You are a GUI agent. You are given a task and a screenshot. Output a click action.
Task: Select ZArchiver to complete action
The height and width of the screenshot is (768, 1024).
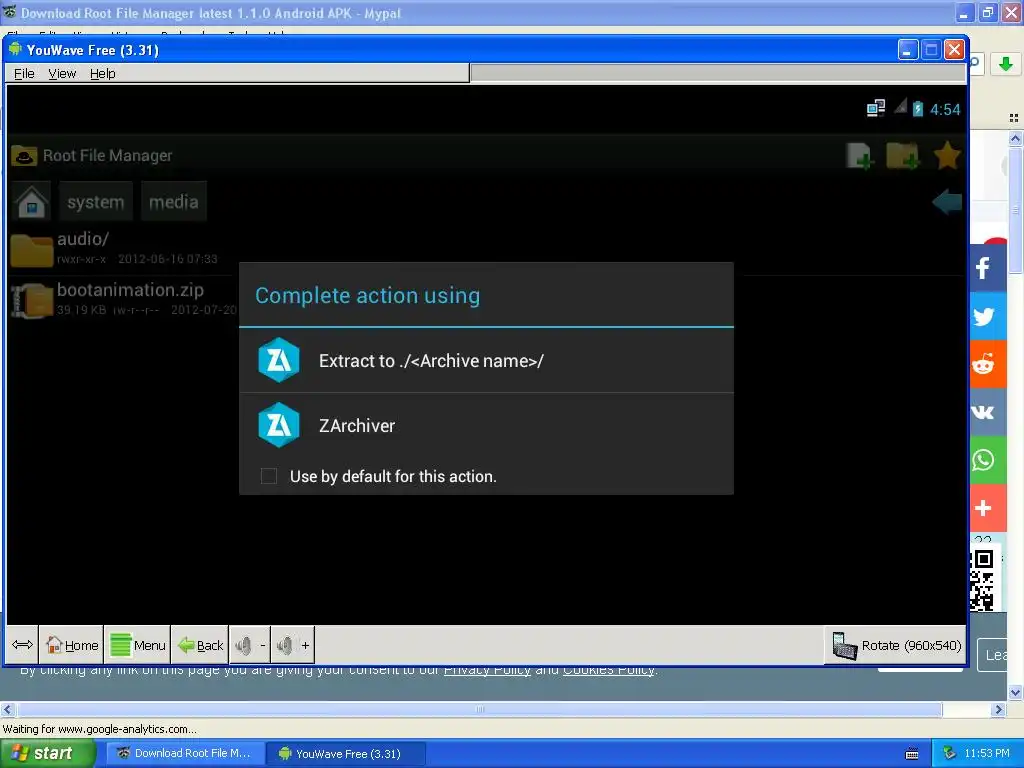click(x=487, y=425)
